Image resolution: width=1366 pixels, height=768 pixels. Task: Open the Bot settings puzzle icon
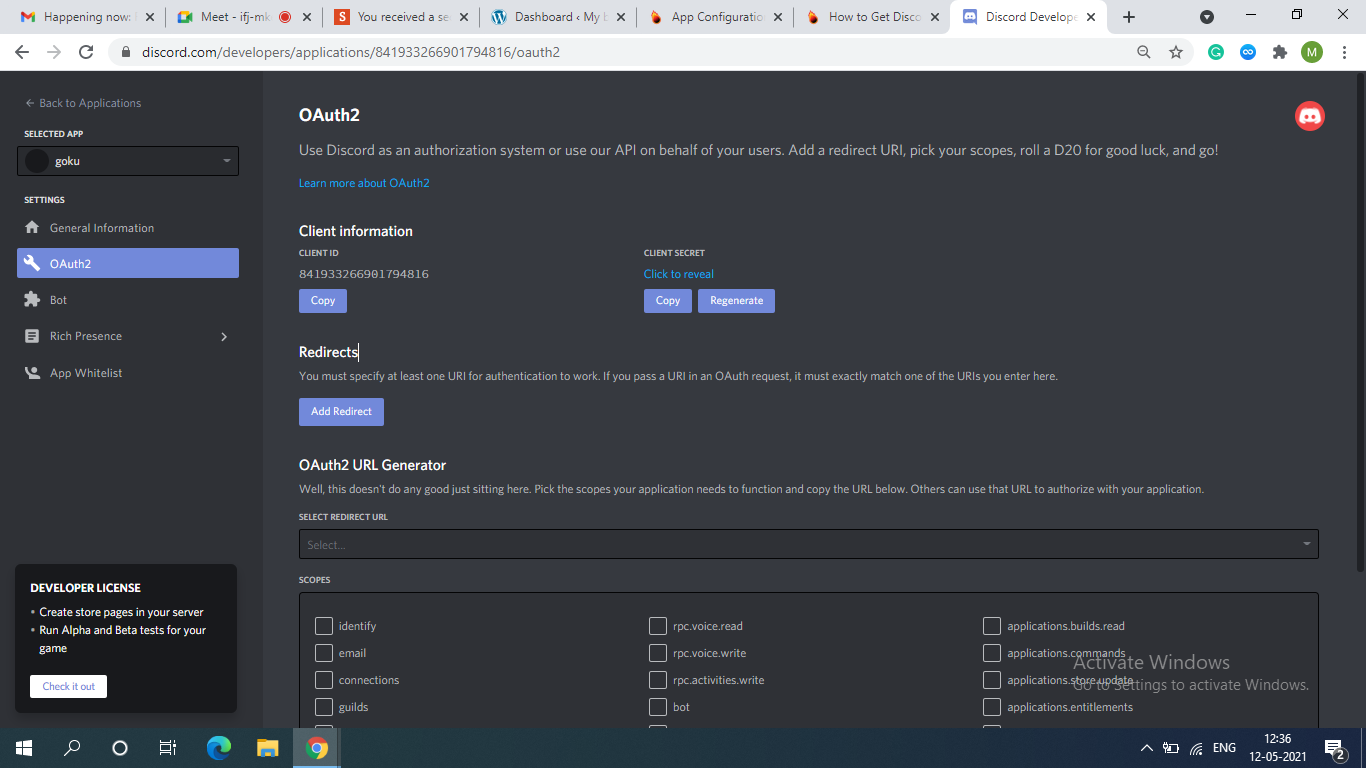pos(32,300)
